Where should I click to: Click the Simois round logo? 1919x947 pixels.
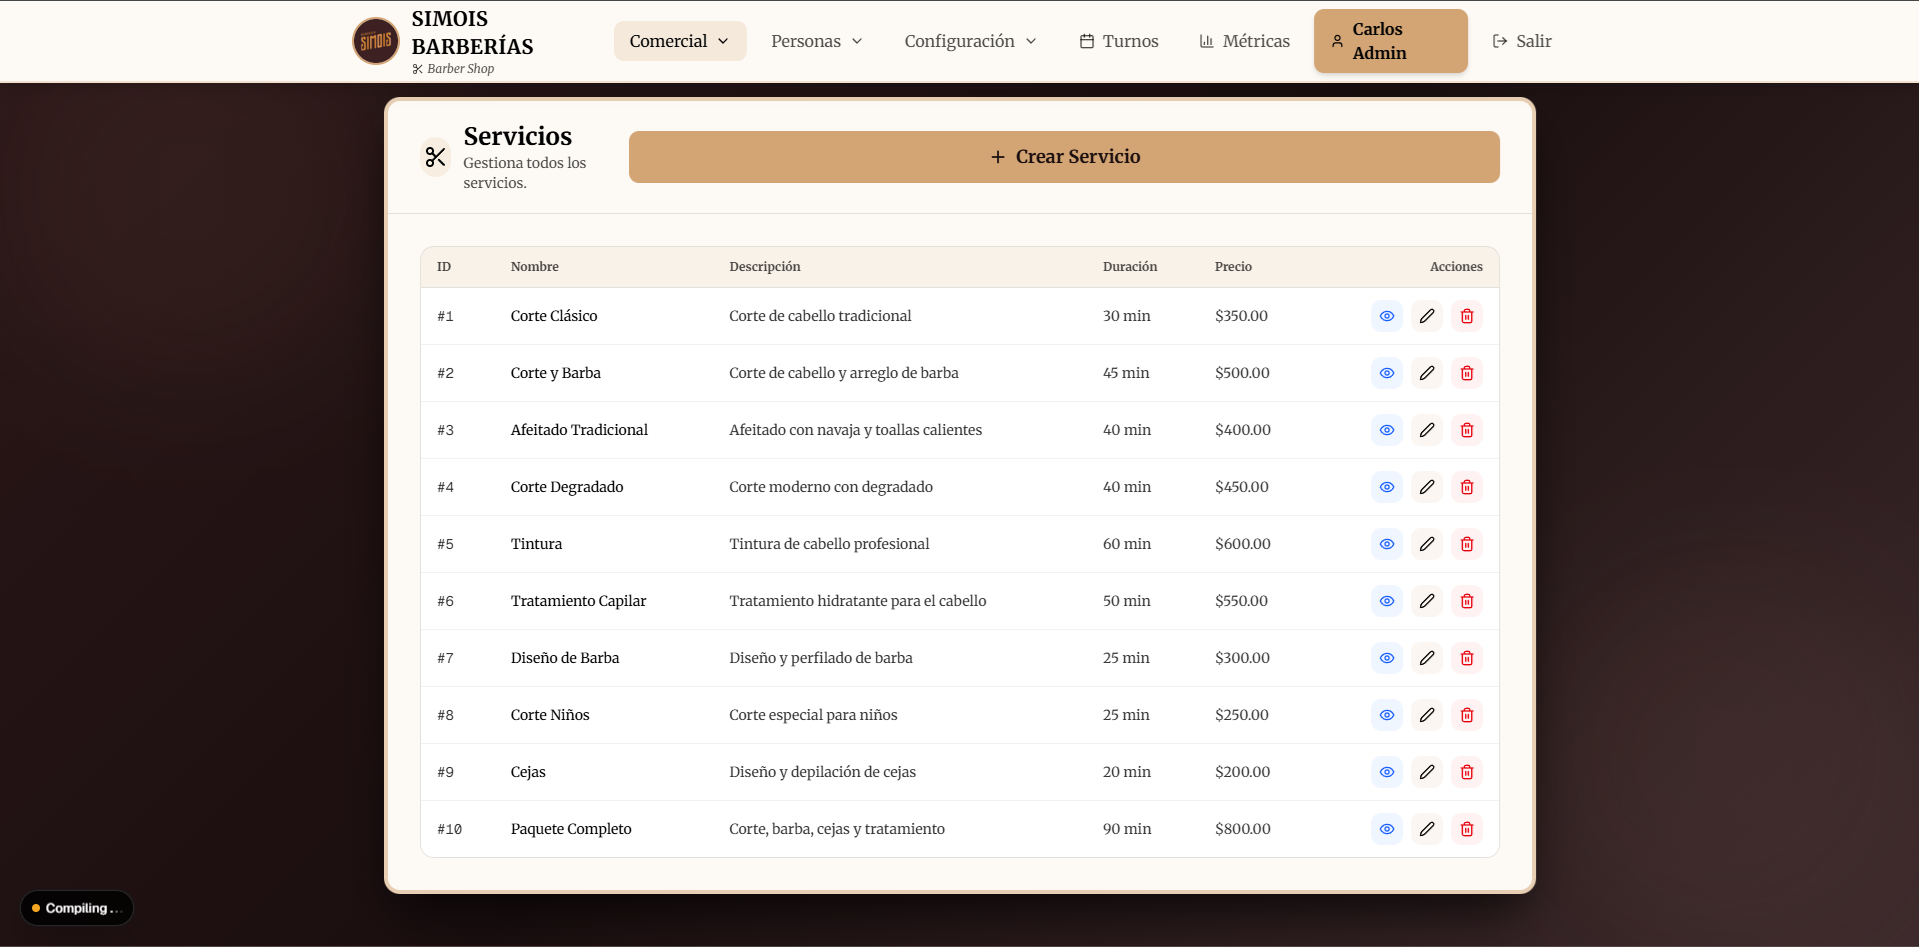pos(376,41)
